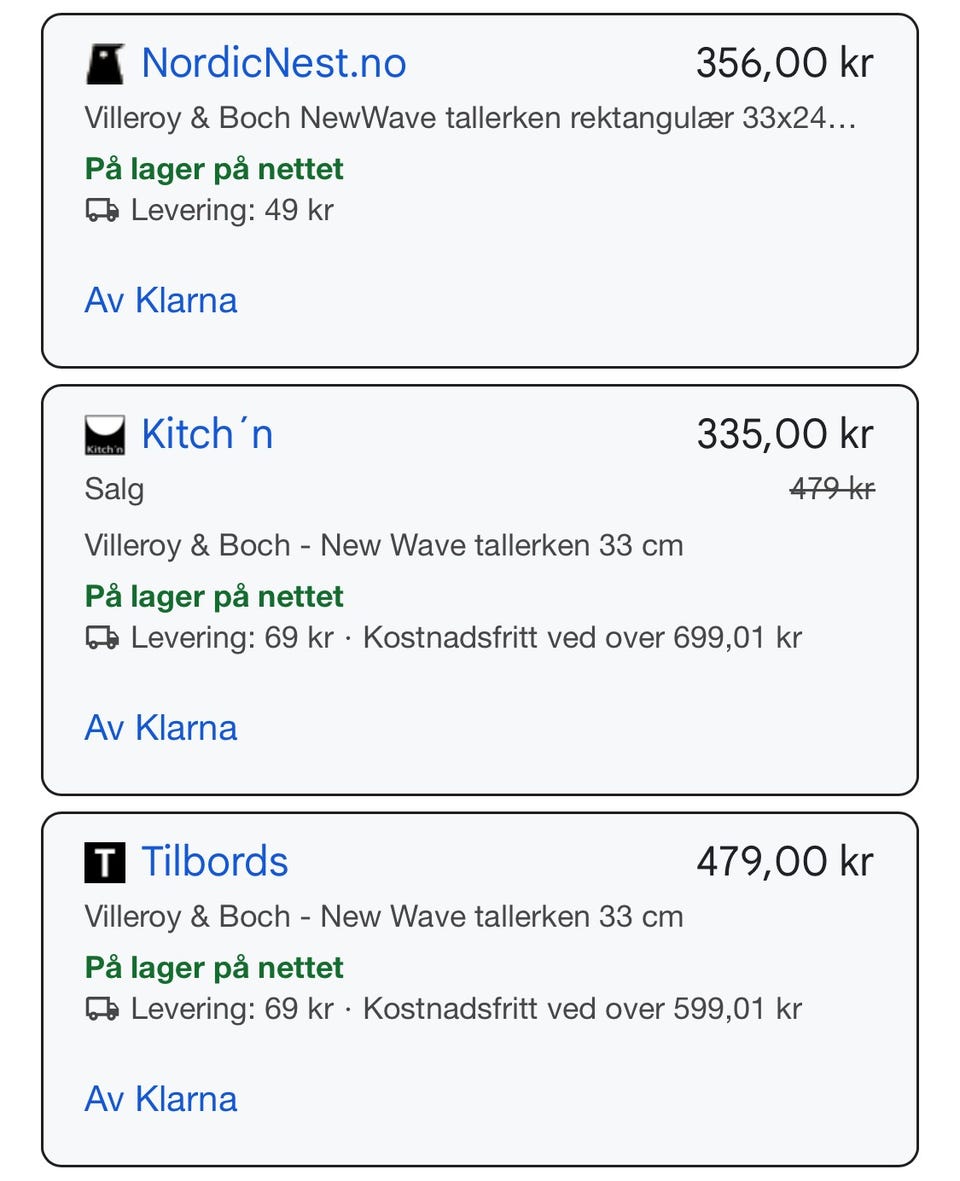
Task: Open the NordicNest.no store link
Action: (273, 64)
